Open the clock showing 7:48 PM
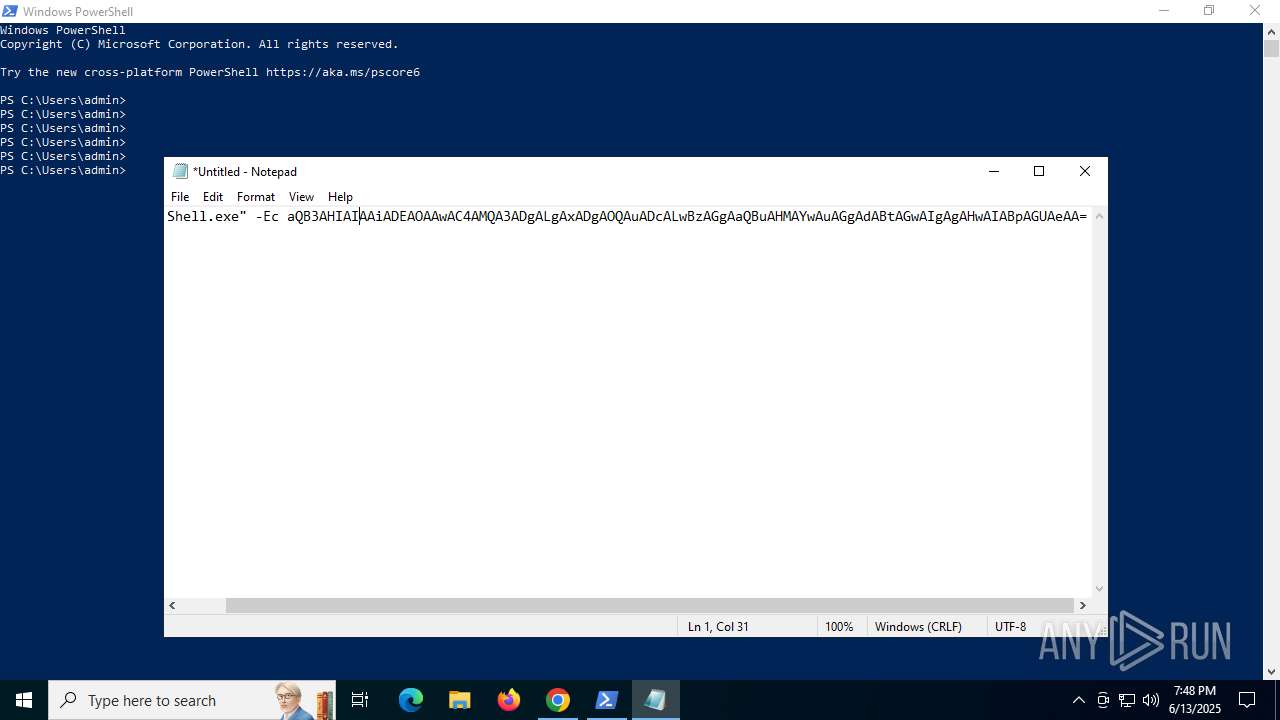Image resolution: width=1280 pixels, height=720 pixels. pos(1195,700)
